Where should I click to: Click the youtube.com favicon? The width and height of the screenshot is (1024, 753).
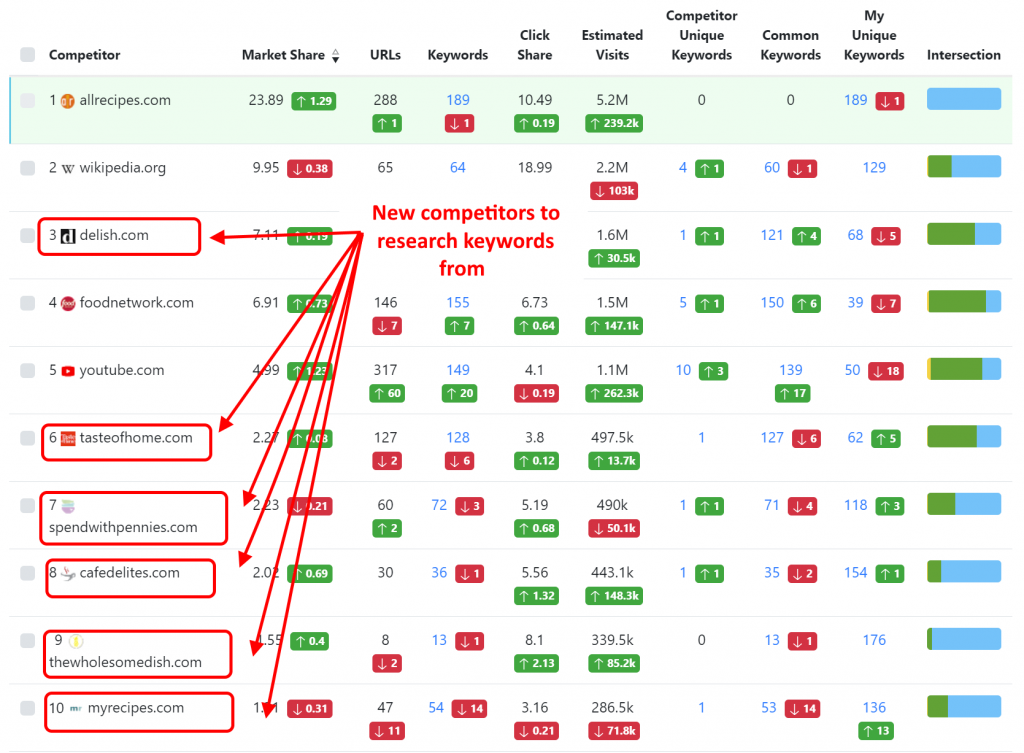point(67,371)
